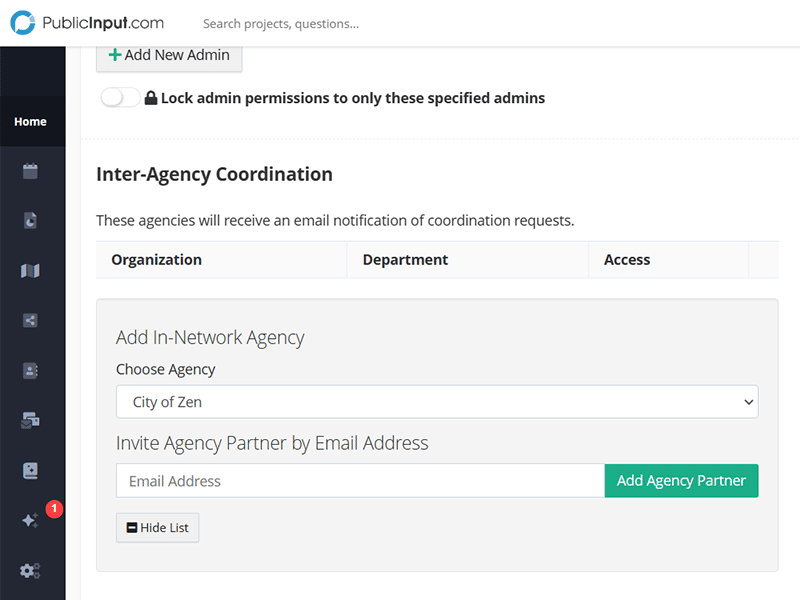Click the Add New Admin button
Screen dimensions: 800x600
[x=169, y=55]
